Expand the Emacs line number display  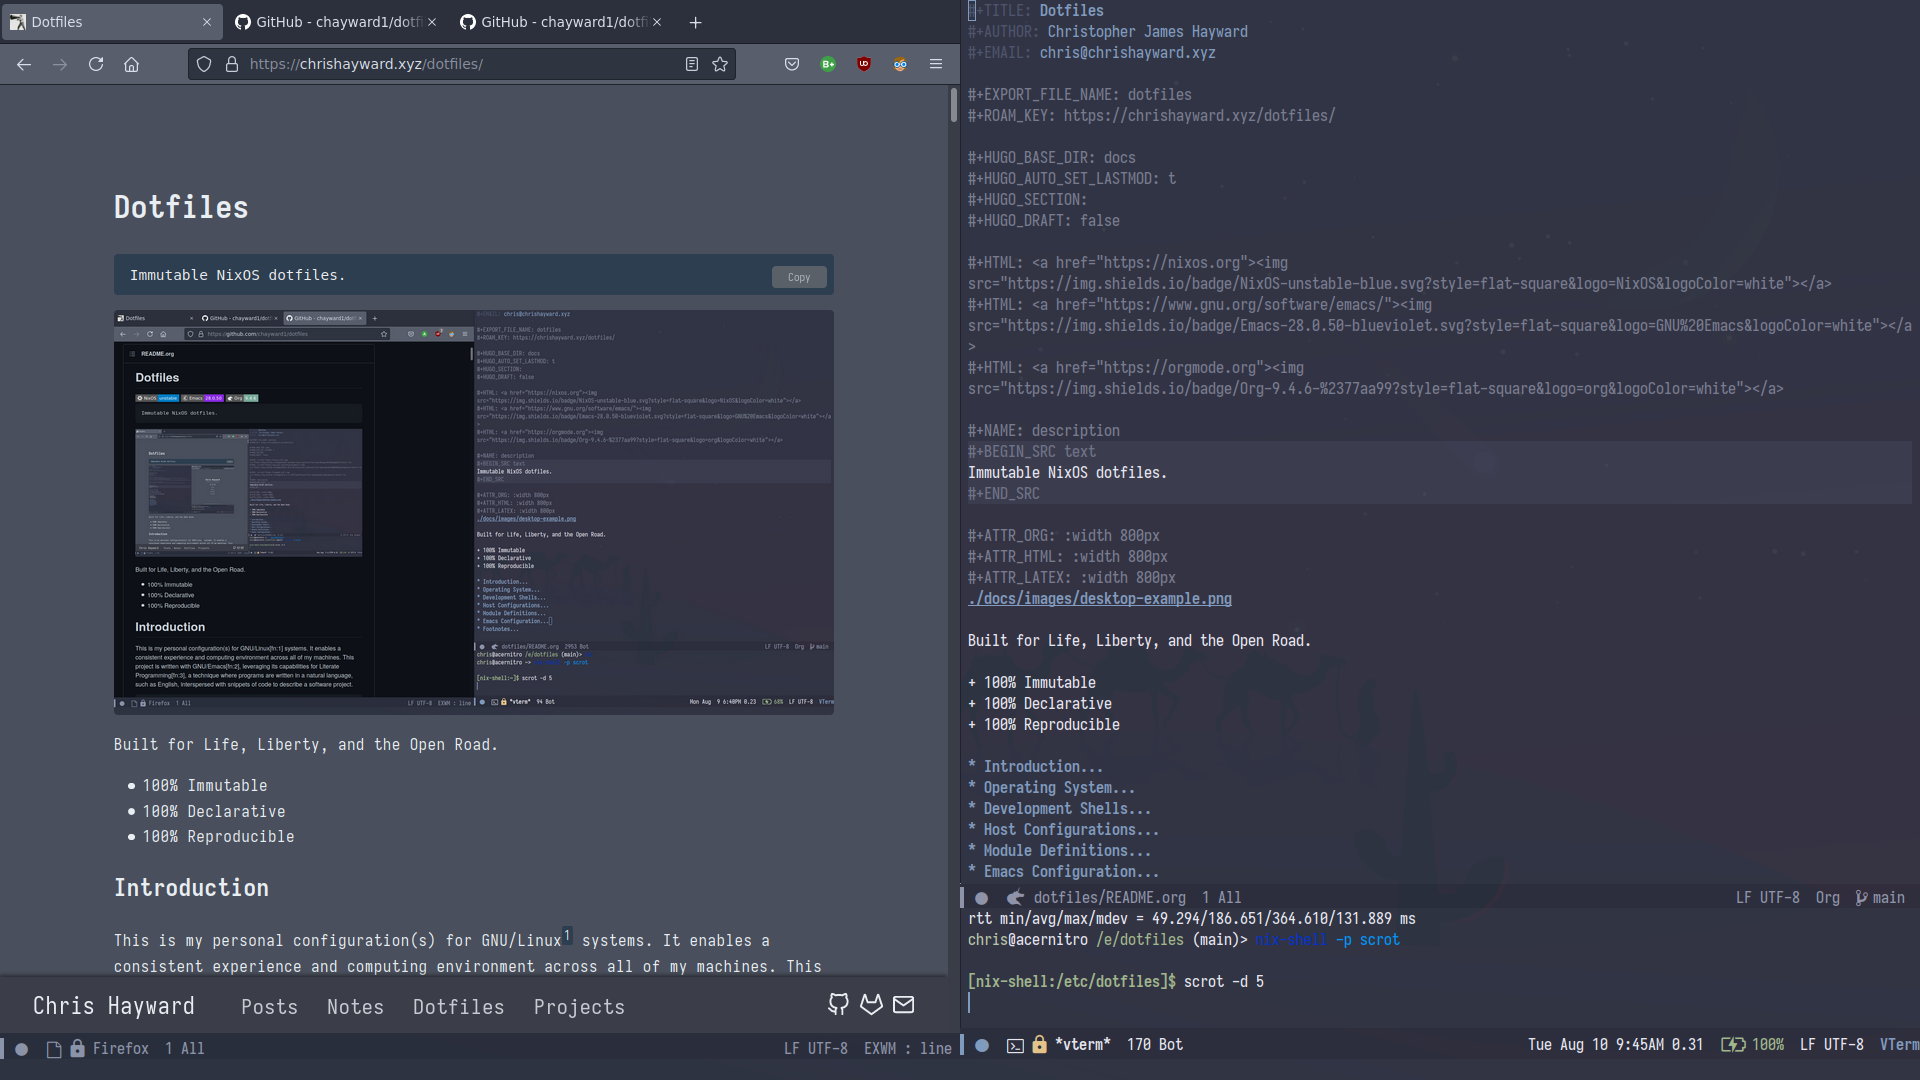[x=1203, y=897]
